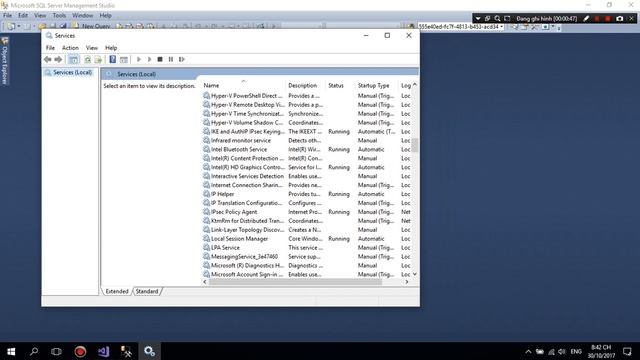Open Visual Studio from the taskbar
This screenshot has height=360, width=640.
point(103,351)
